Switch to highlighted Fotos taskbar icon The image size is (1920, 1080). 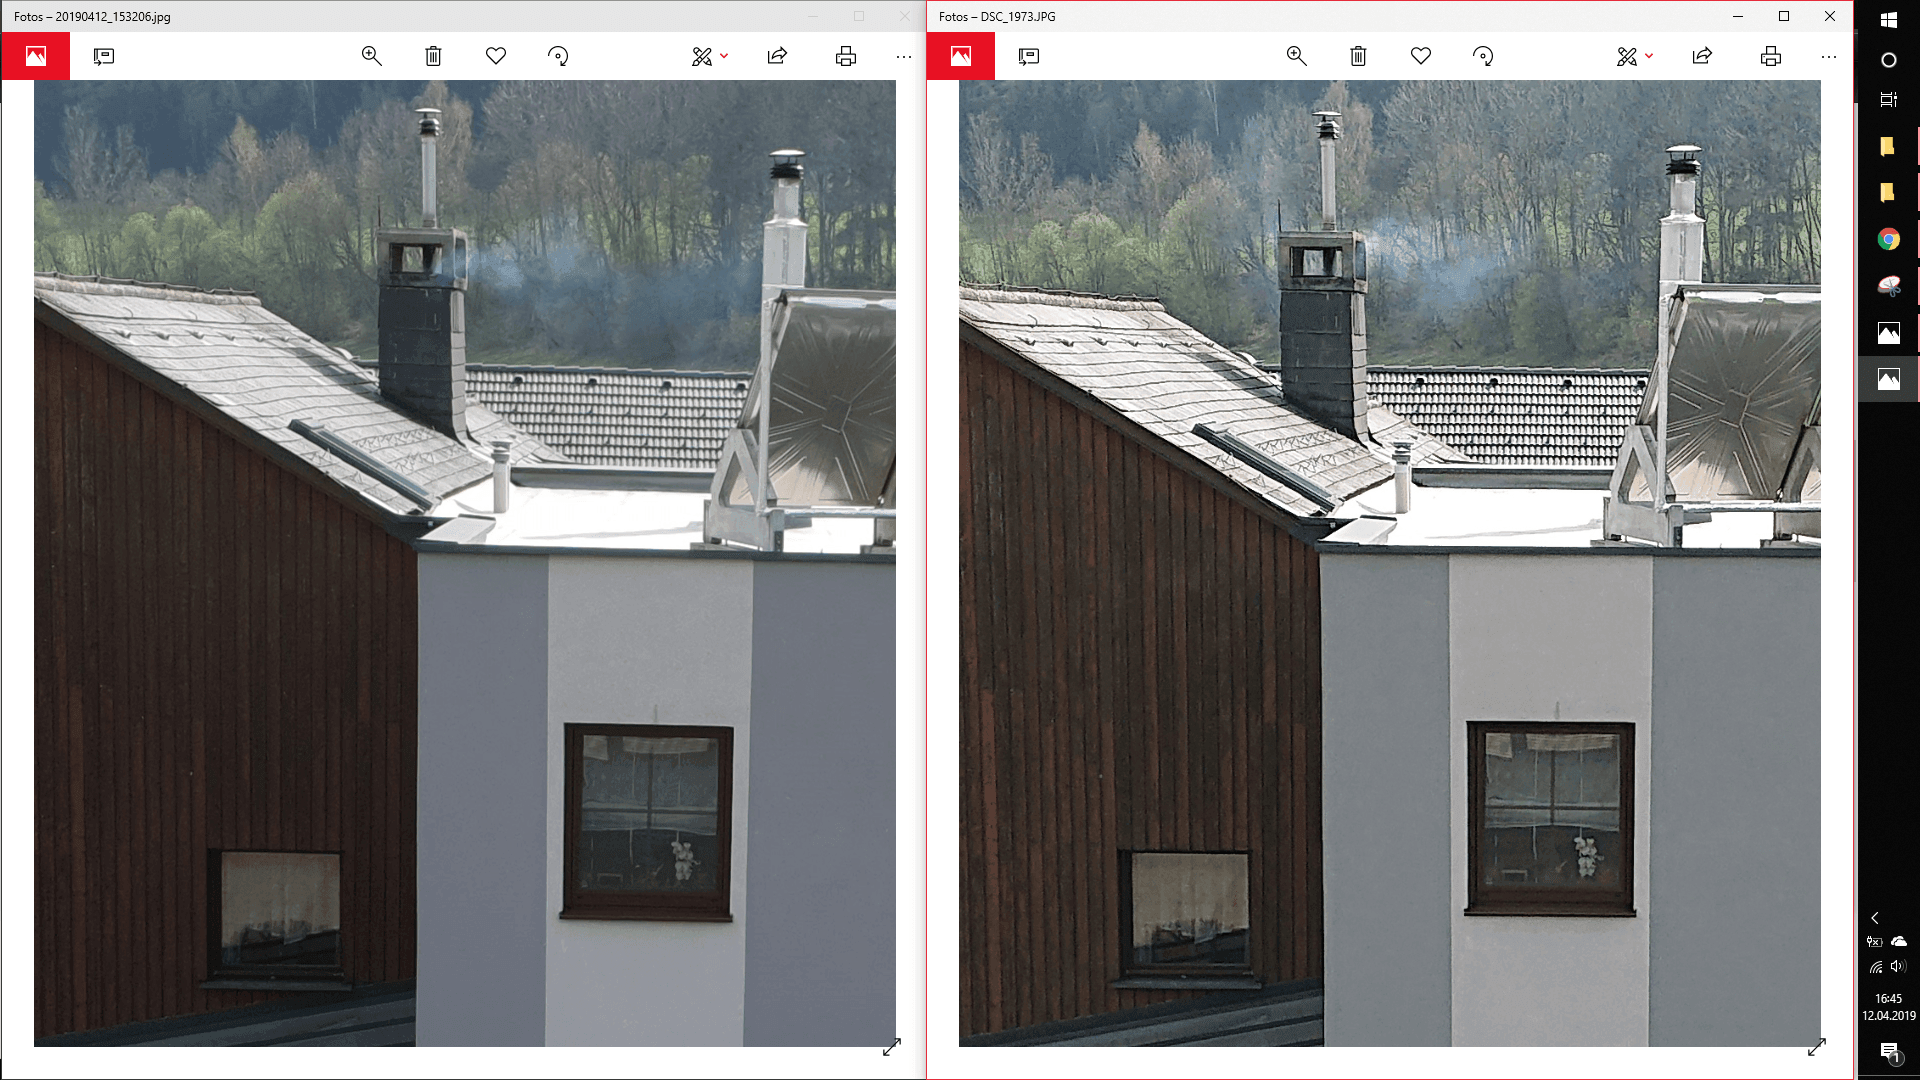(x=1888, y=379)
